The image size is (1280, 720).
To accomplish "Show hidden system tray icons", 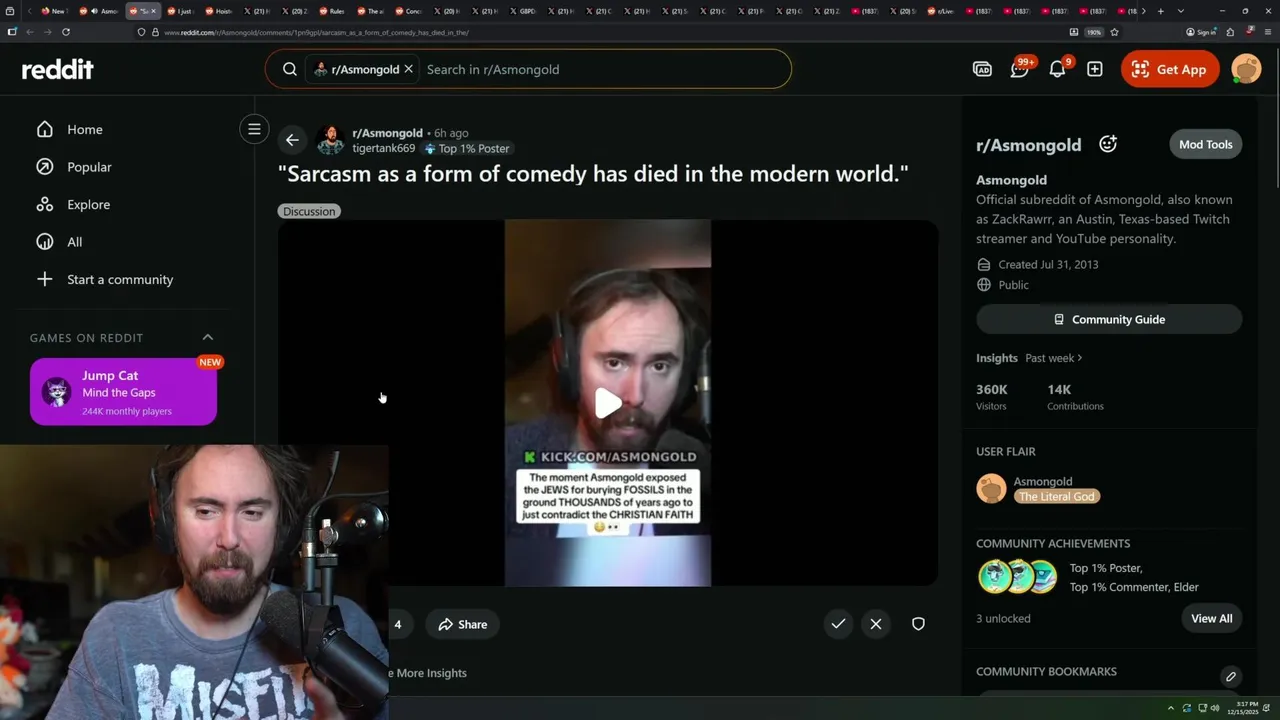I will click(x=1171, y=708).
